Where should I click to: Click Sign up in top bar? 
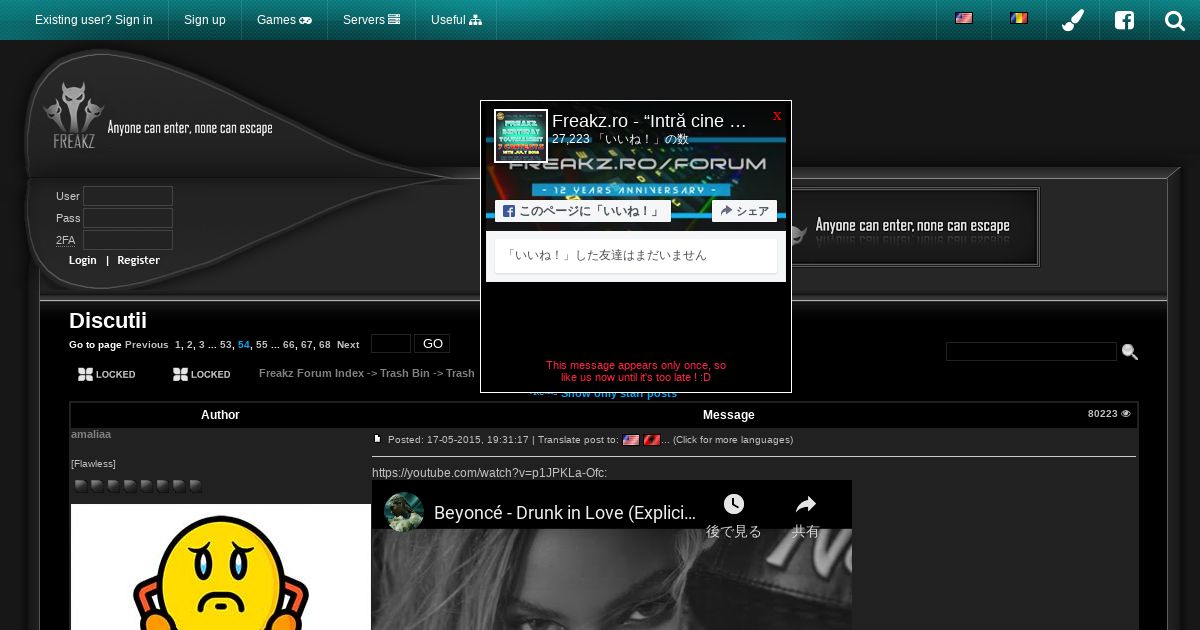[205, 20]
